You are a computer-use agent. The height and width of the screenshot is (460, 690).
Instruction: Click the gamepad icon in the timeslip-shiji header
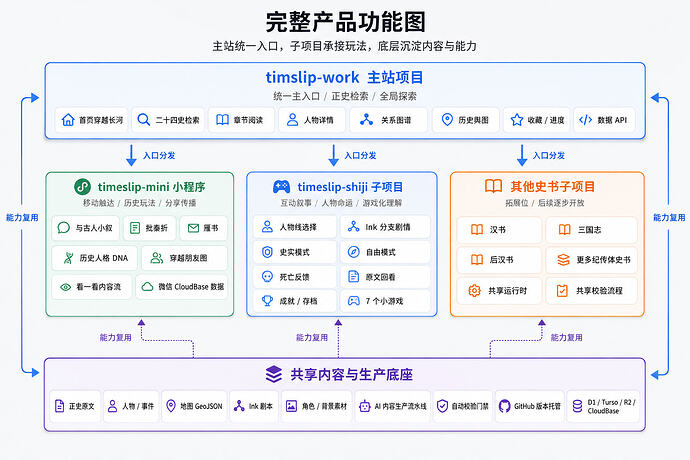281,187
